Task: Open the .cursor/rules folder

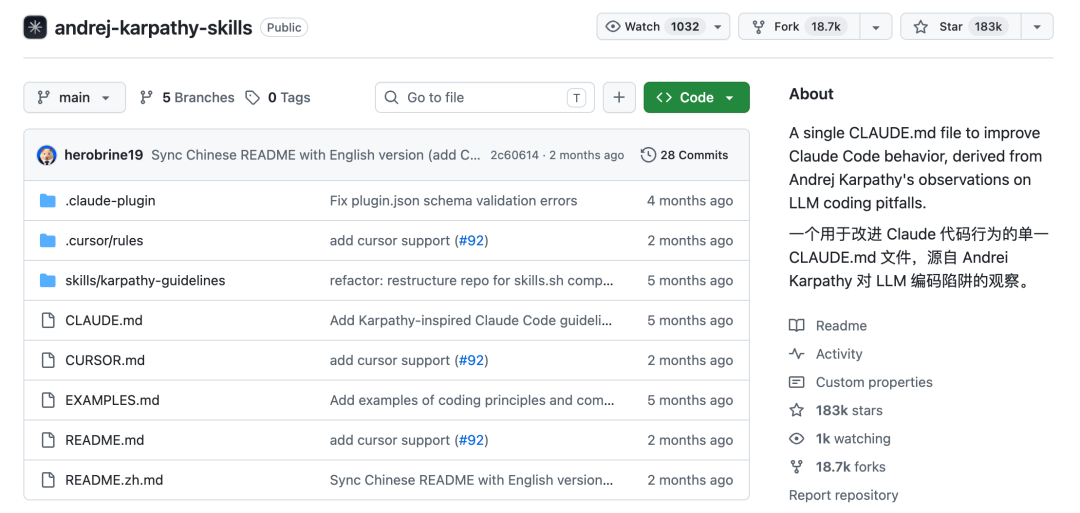Action: tap(104, 241)
